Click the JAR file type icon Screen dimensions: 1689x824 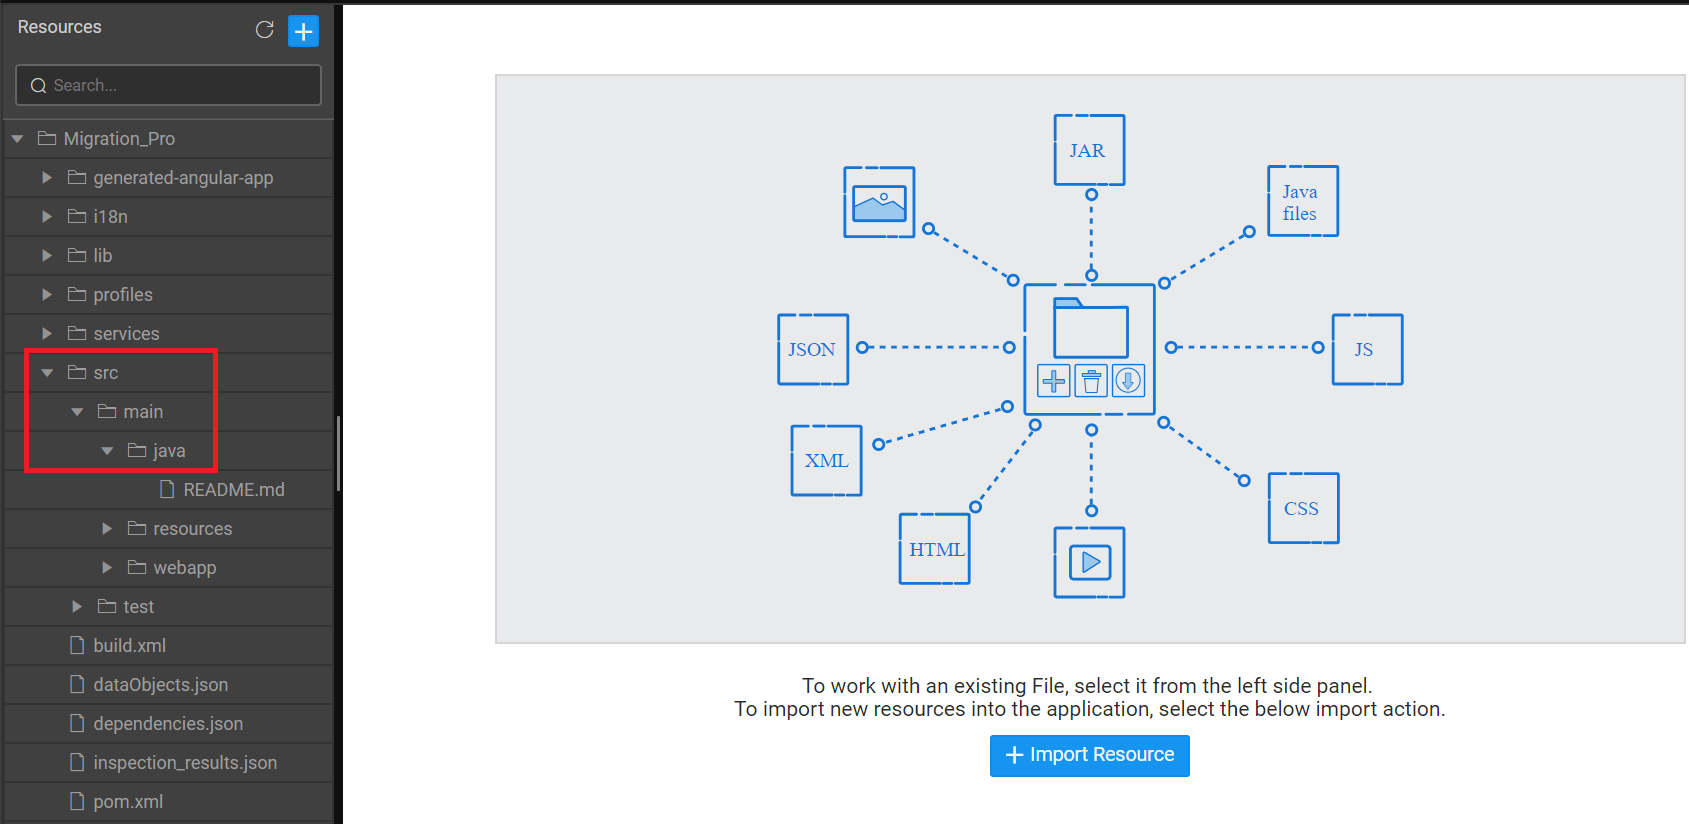click(x=1089, y=150)
